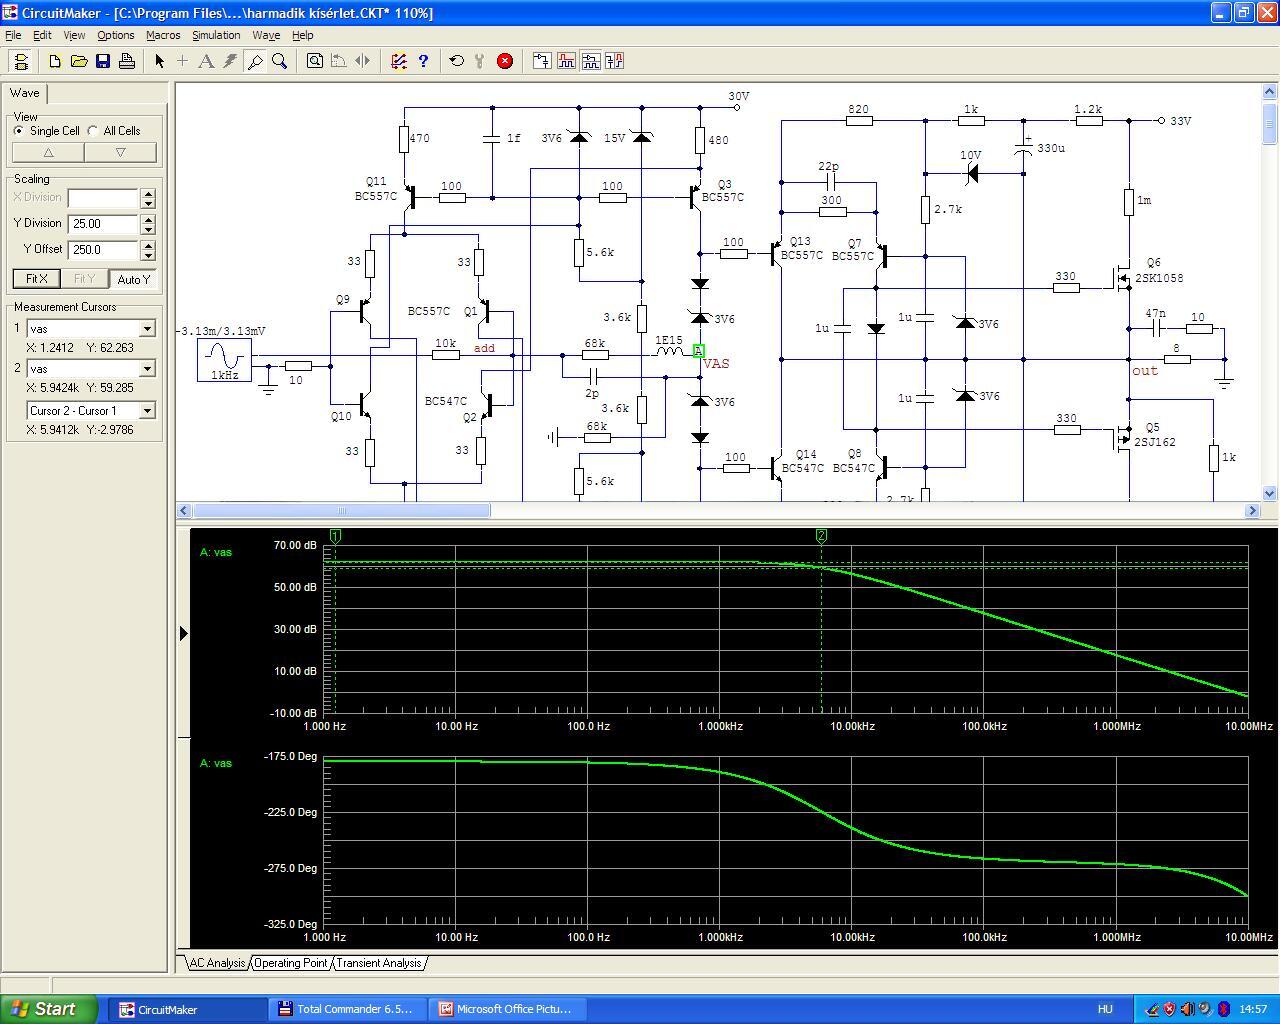Click measurement cursor 1 marker on the plot
This screenshot has height=1024, width=1280.
click(x=336, y=536)
